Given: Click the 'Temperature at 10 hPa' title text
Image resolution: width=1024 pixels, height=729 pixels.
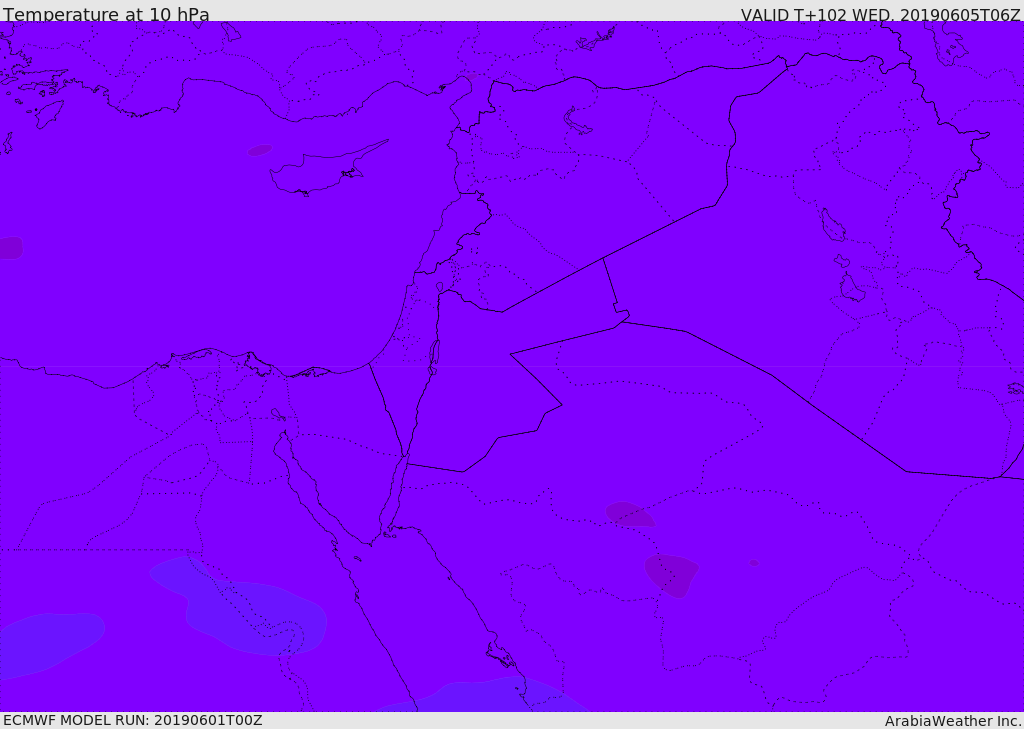Looking at the screenshot, I should pyautogui.click(x=106, y=14).
